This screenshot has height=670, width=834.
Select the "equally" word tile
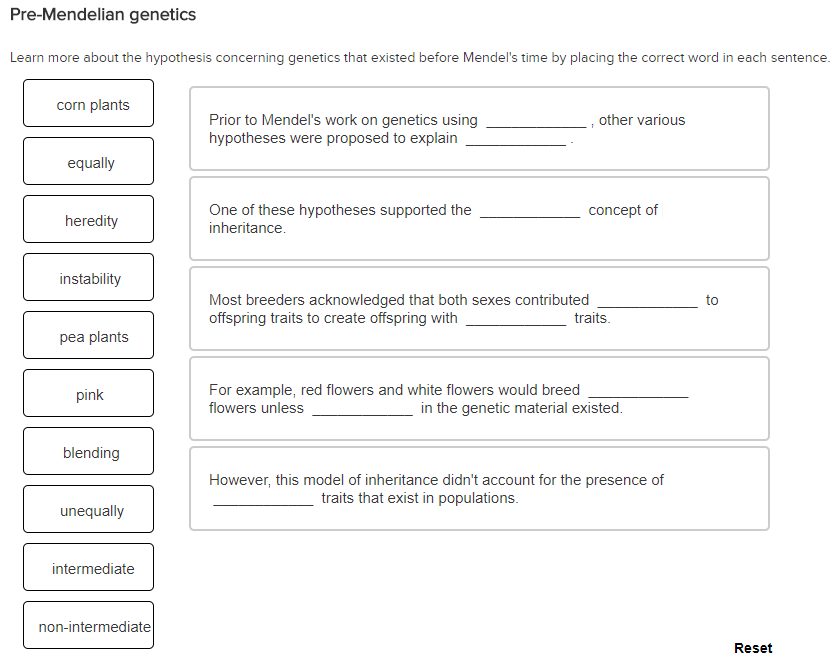88,161
